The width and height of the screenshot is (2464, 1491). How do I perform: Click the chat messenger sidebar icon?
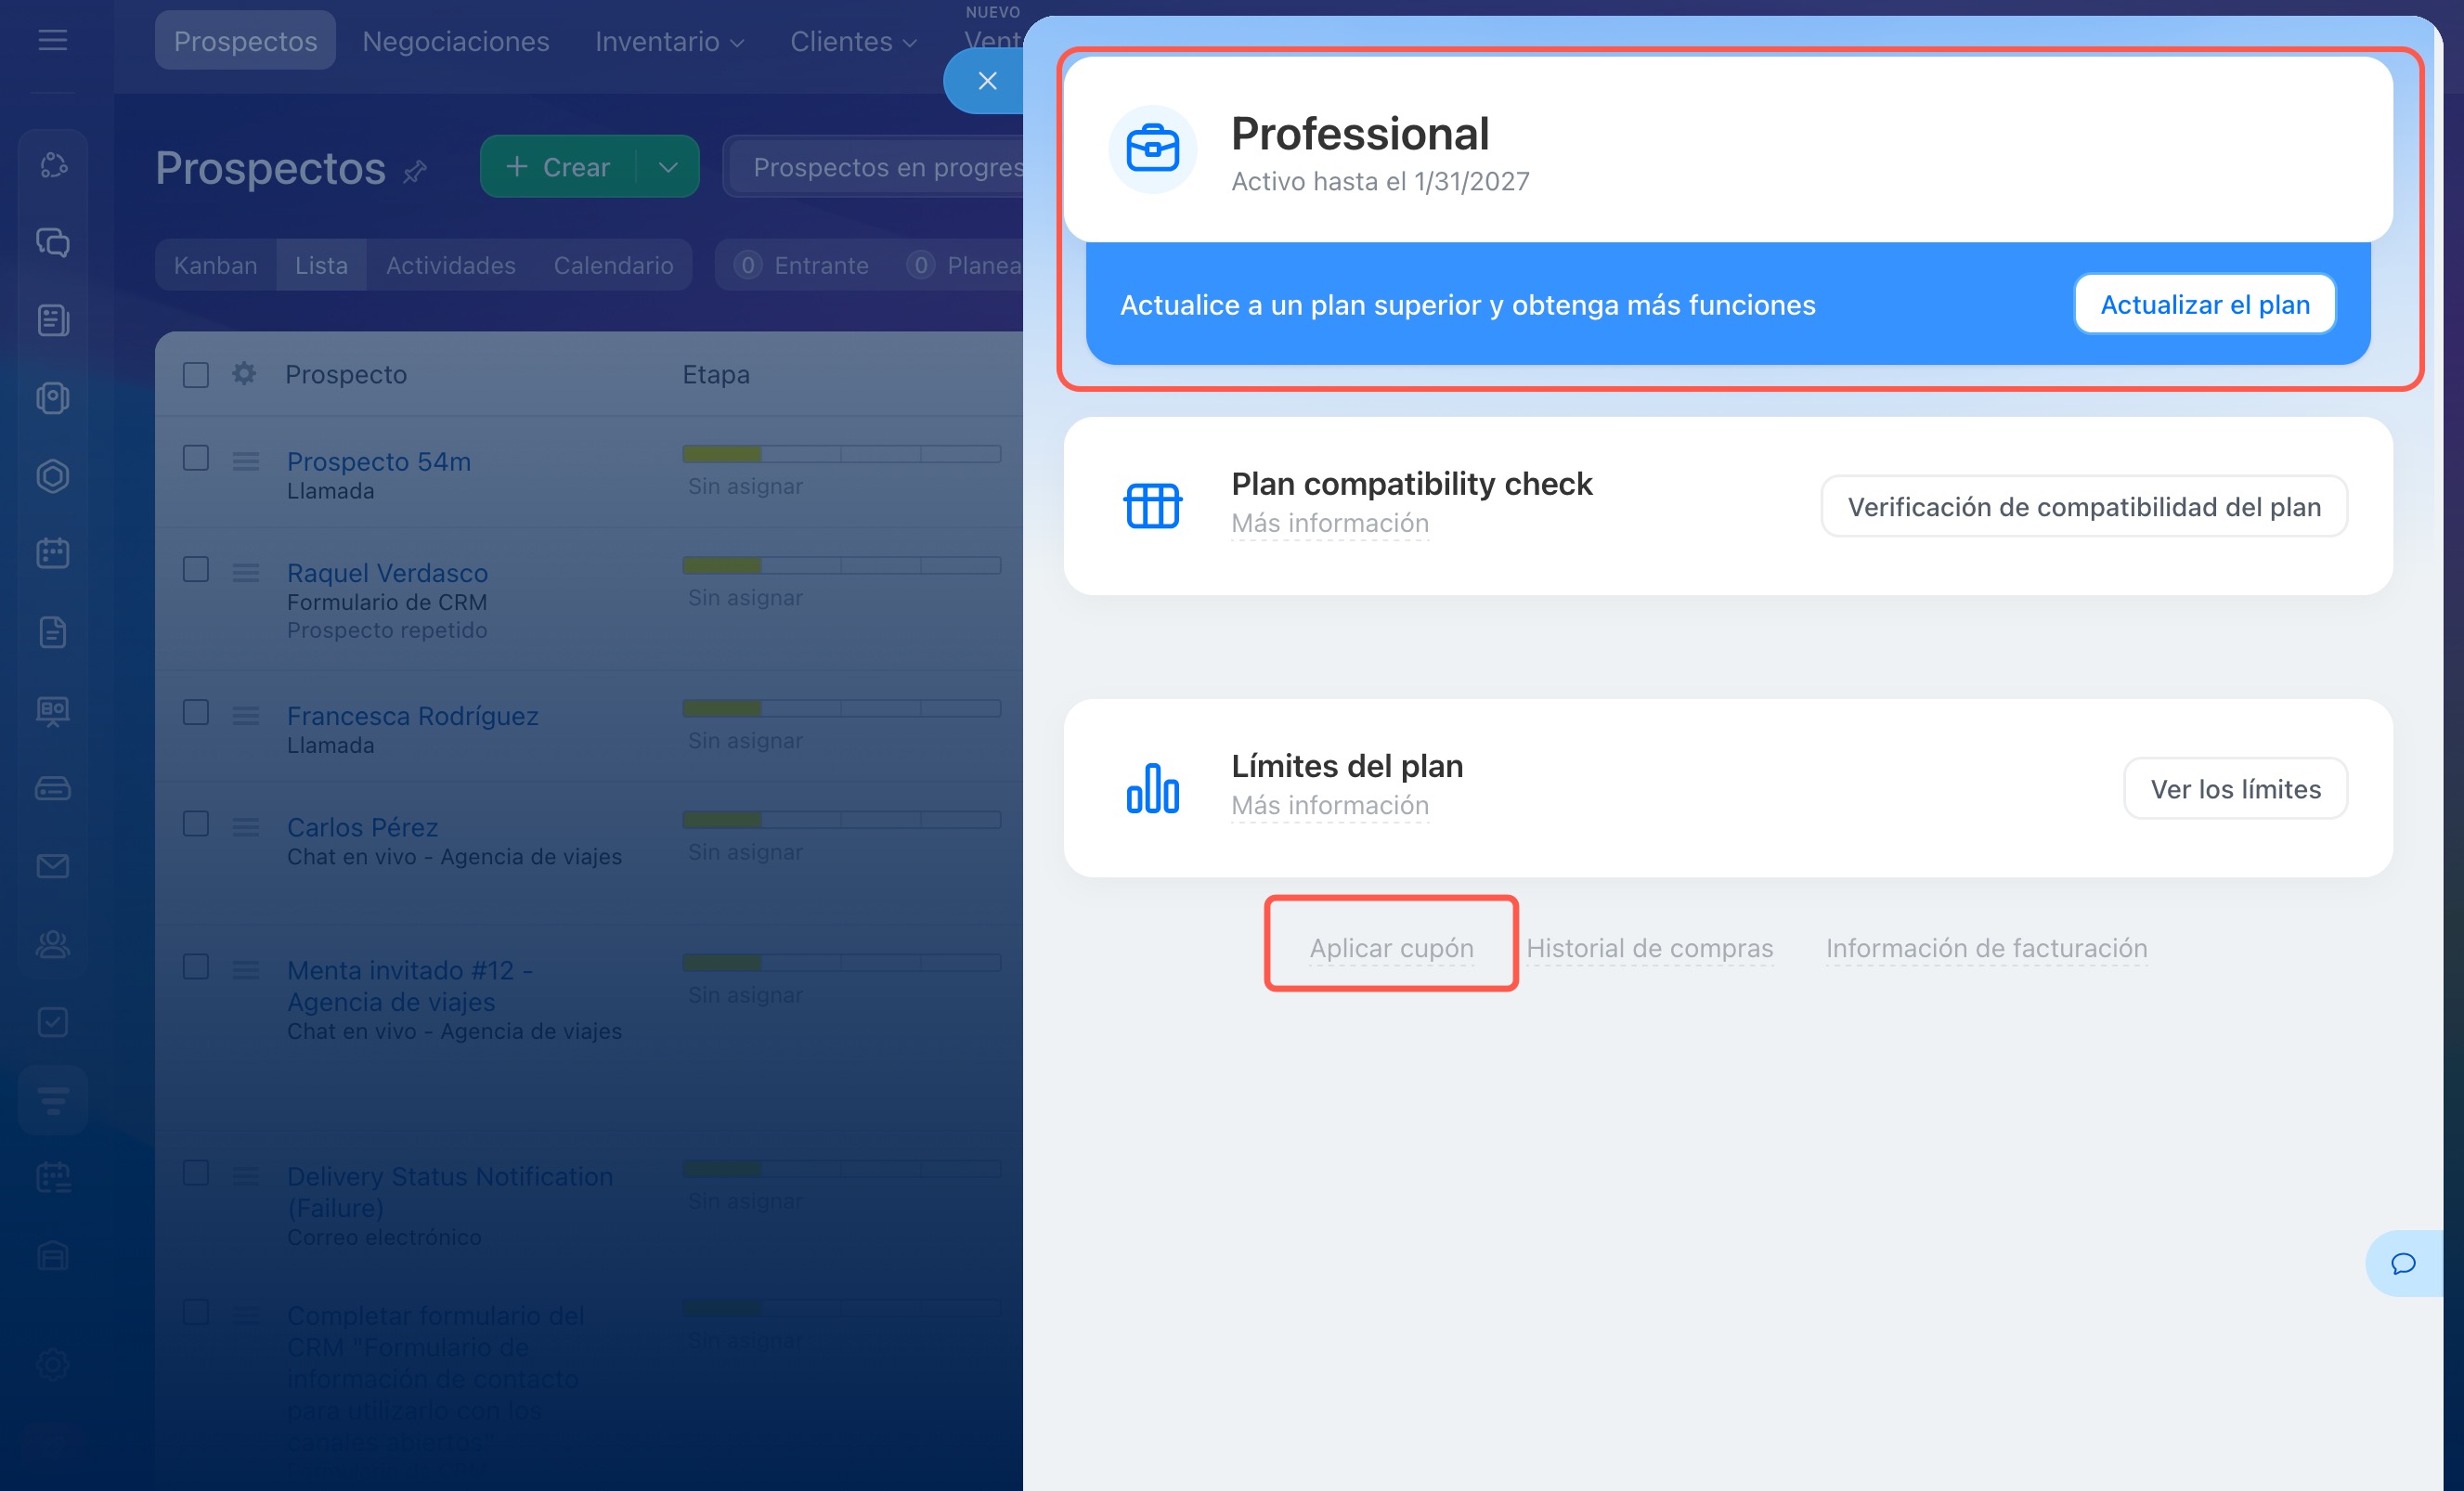click(52, 242)
